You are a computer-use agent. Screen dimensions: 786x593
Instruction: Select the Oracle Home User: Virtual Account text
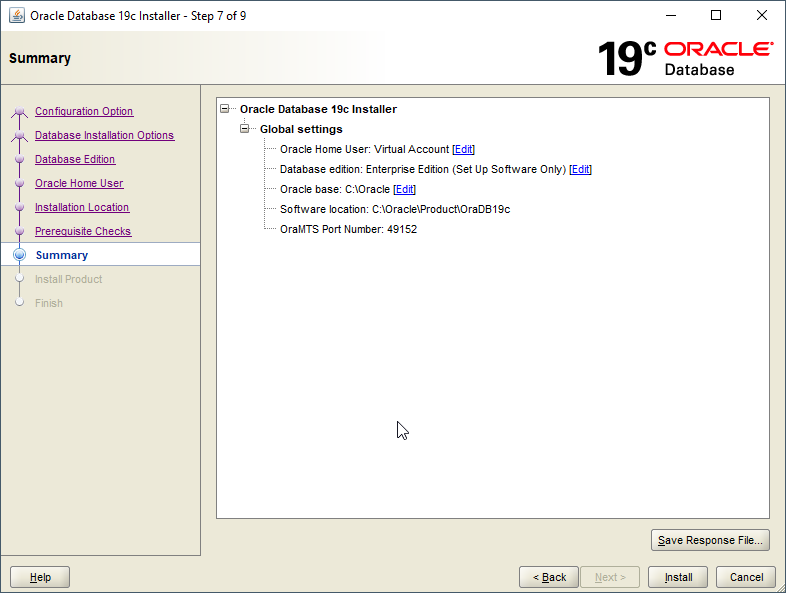pos(364,149)
